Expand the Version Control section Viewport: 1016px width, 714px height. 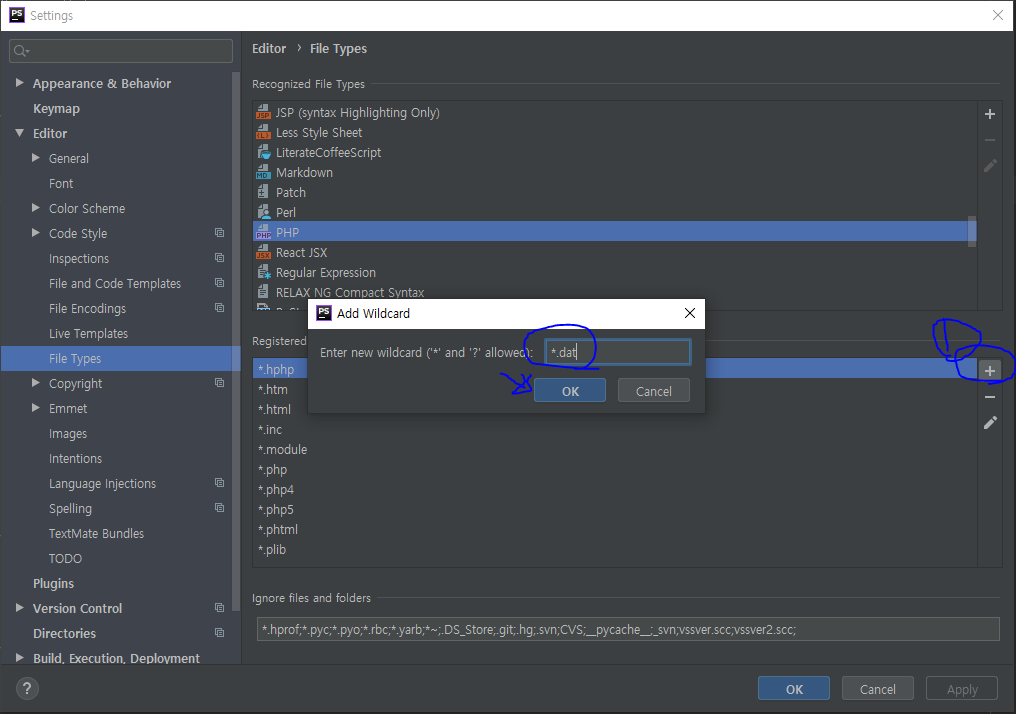[x=19, y=608]
